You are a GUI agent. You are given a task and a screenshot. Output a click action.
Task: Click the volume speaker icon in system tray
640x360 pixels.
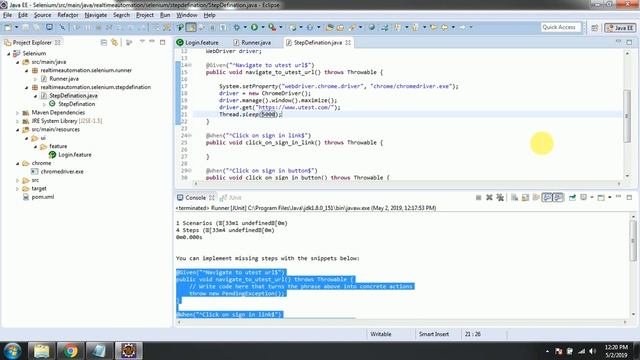[592, 351]
